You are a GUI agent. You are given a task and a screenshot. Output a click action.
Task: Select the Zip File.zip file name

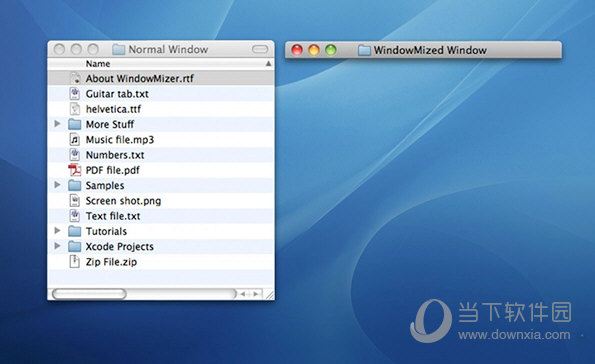(111, 262)
